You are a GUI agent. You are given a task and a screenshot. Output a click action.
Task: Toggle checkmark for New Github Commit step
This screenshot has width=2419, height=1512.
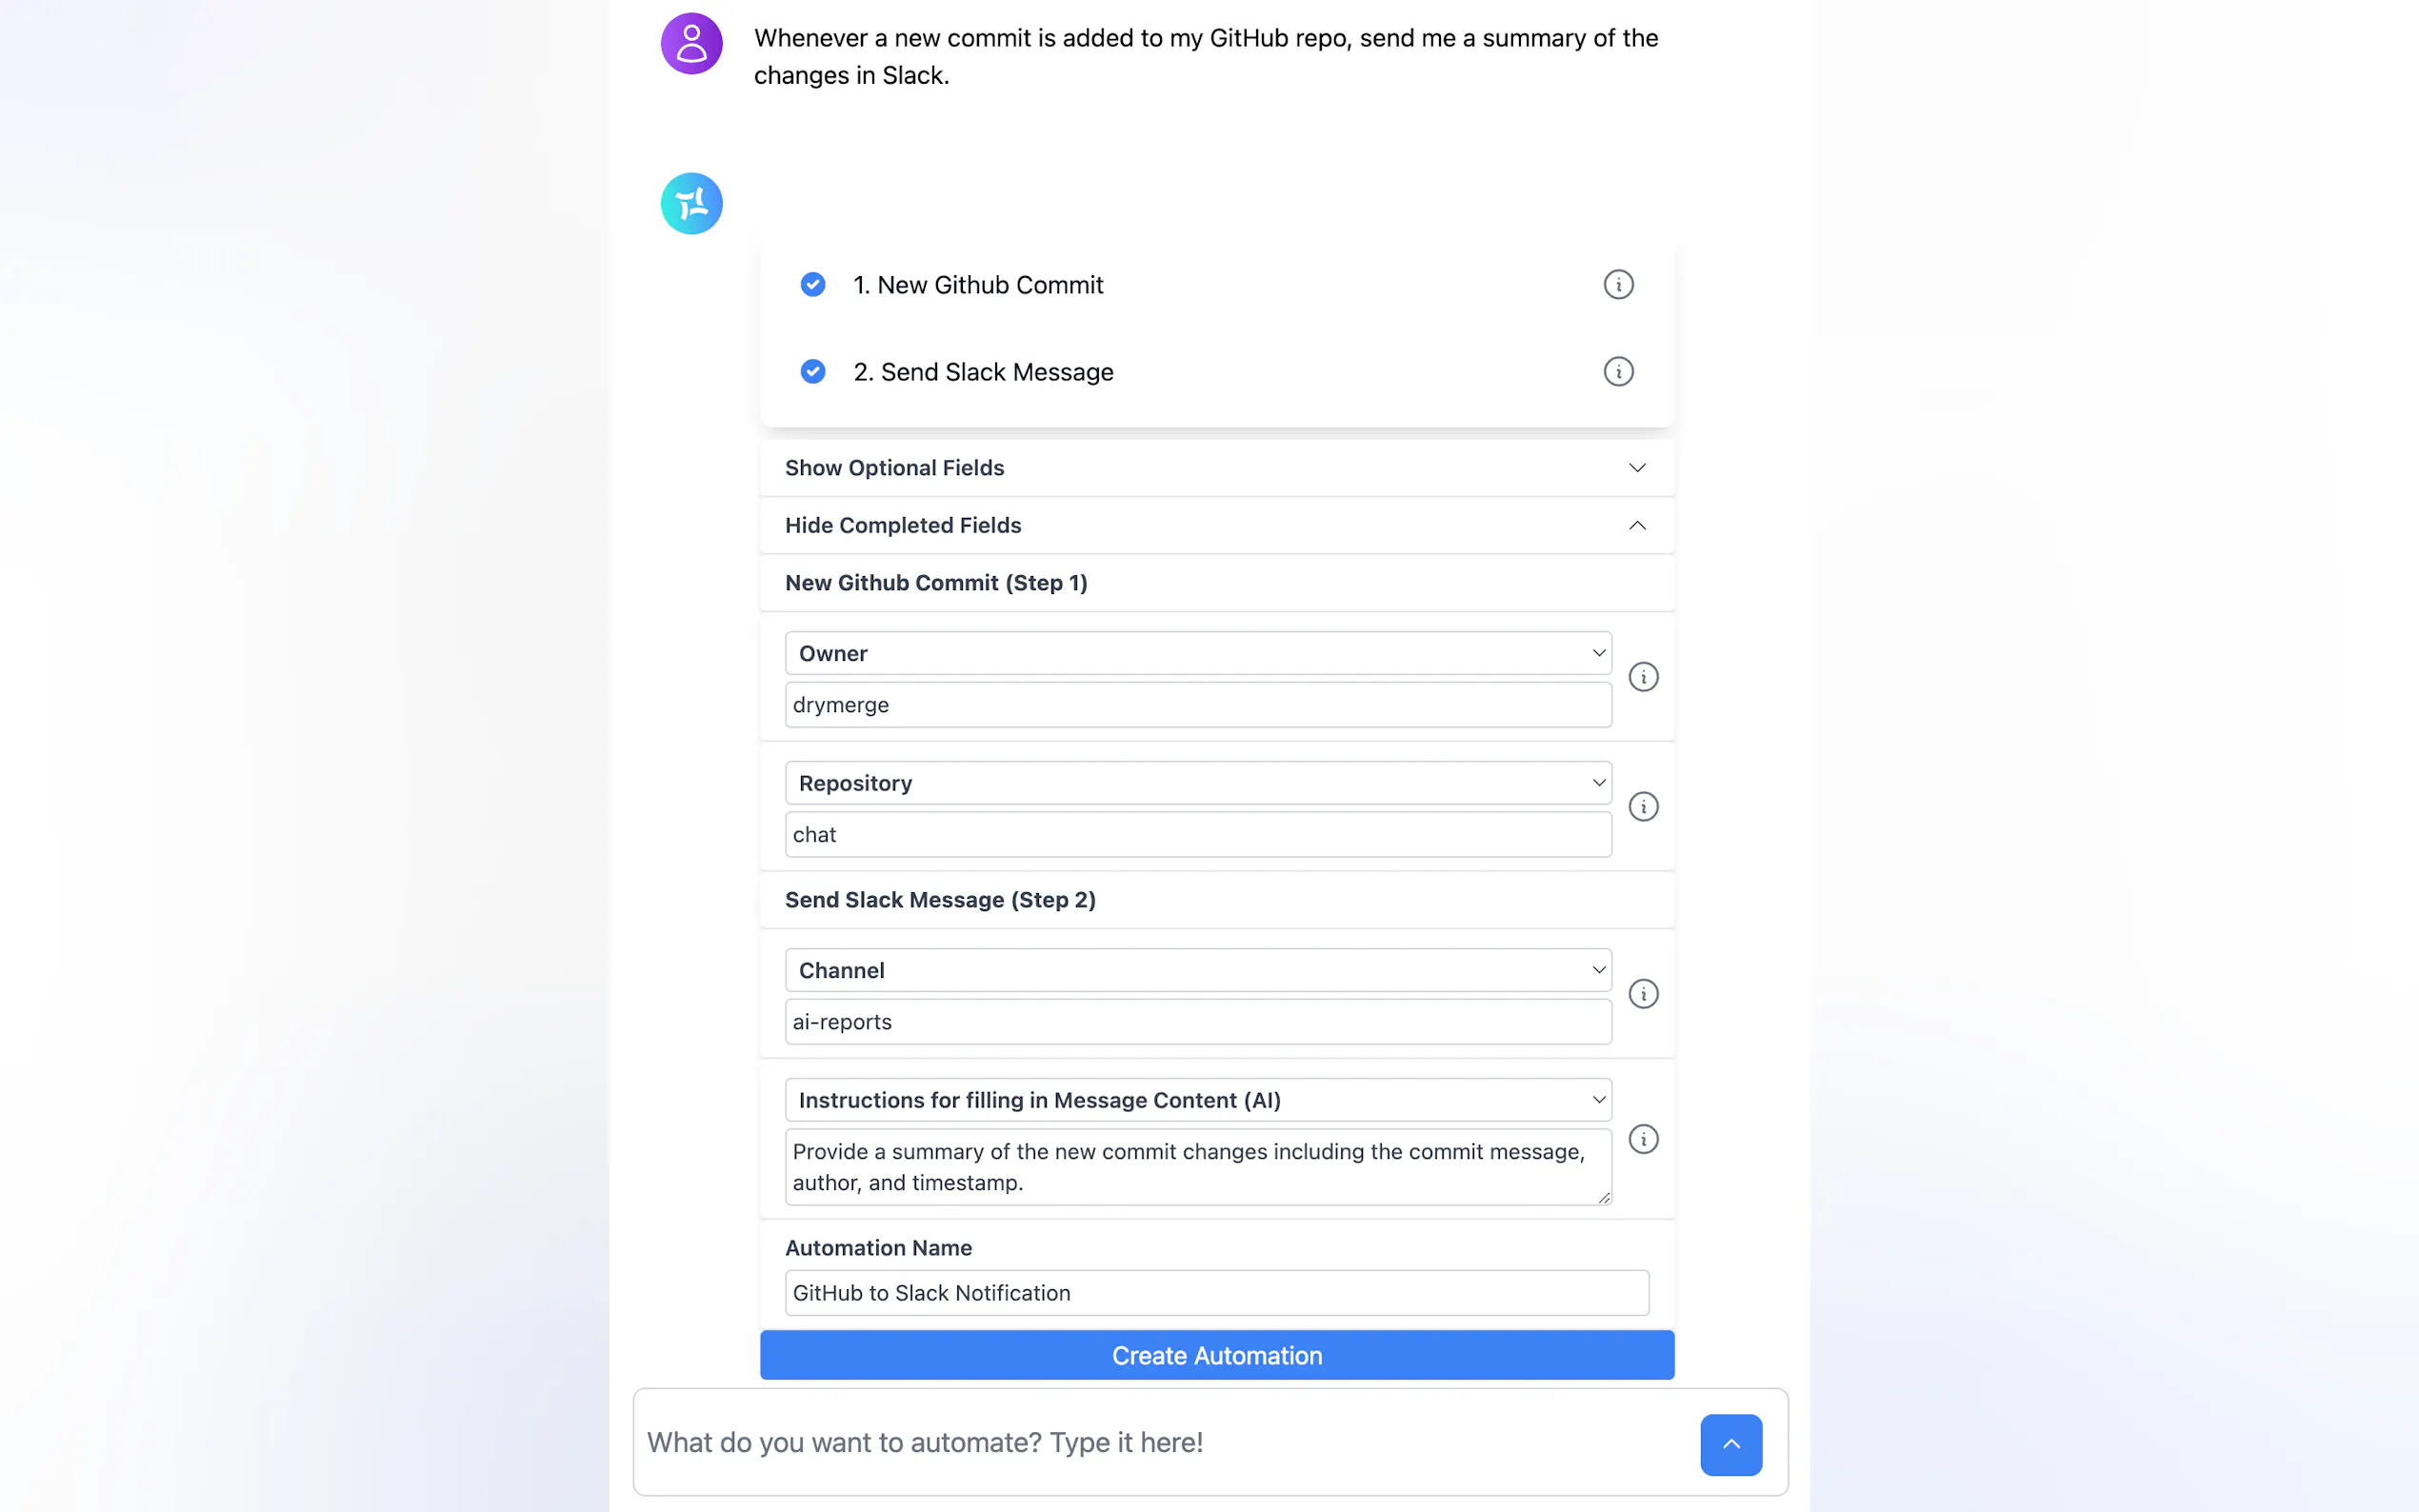pos(813,285)
